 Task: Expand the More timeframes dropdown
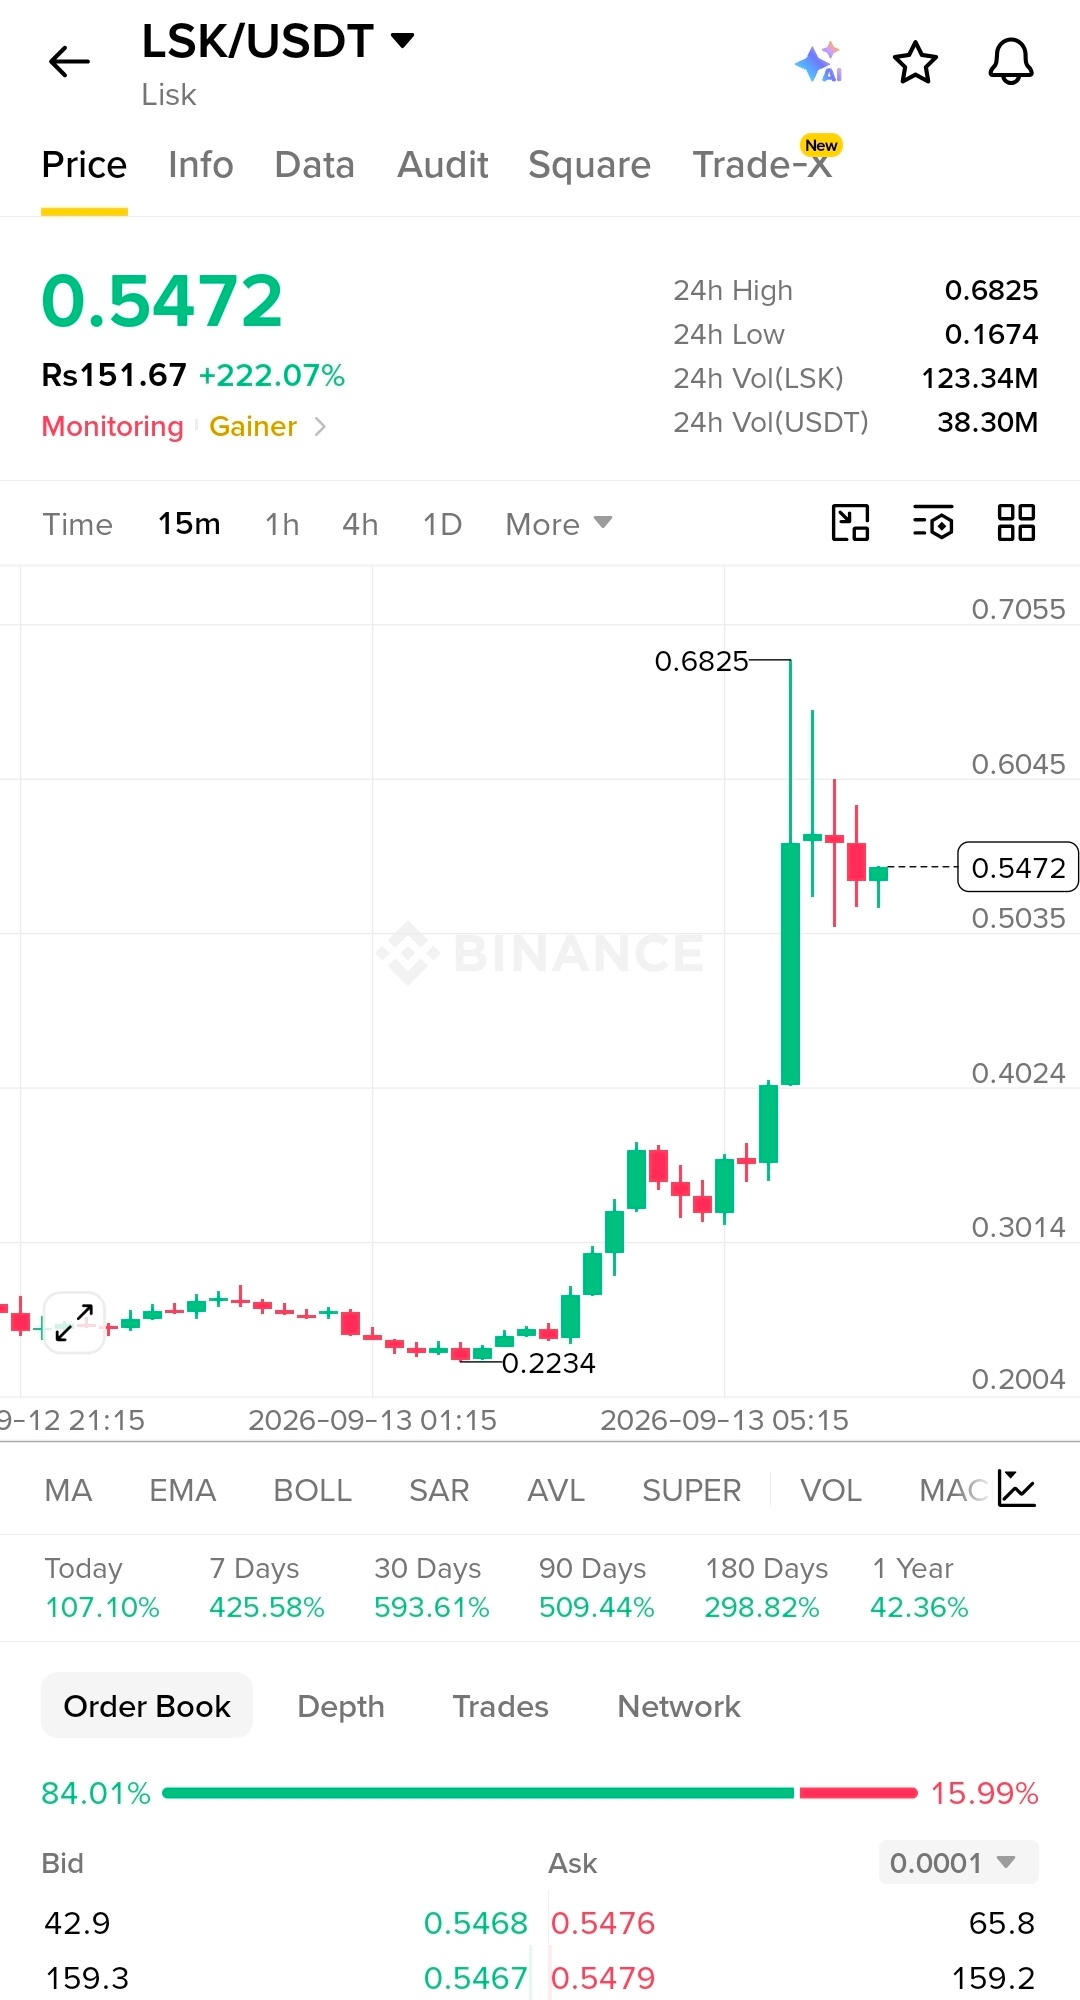[559, 524]
